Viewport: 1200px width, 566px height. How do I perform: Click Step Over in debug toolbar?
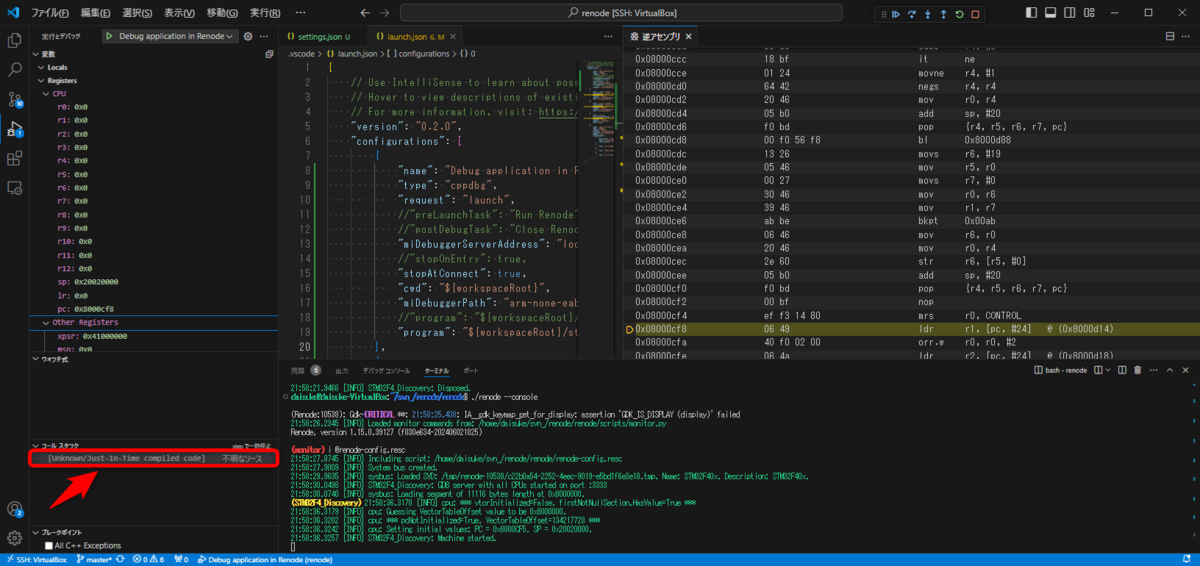tap(912, 14)
